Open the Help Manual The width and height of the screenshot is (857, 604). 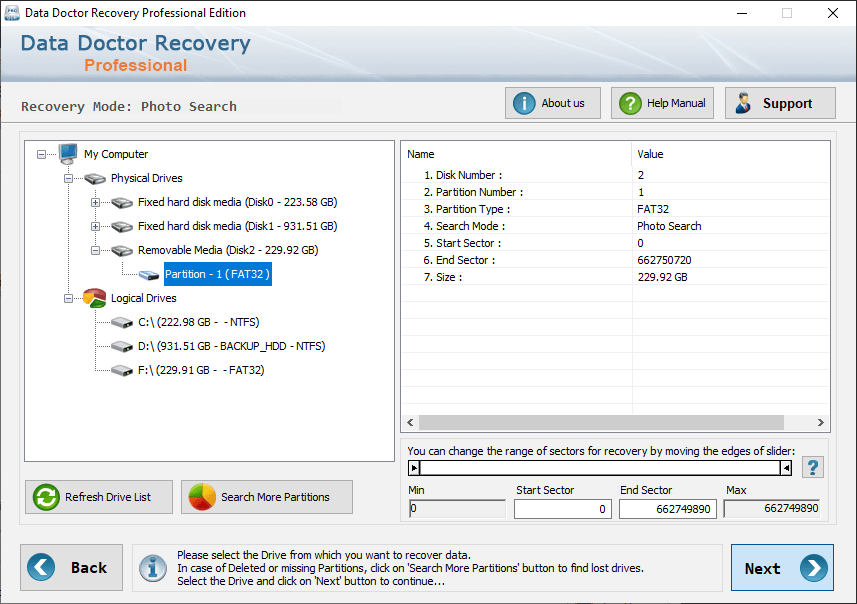(662, 103)
